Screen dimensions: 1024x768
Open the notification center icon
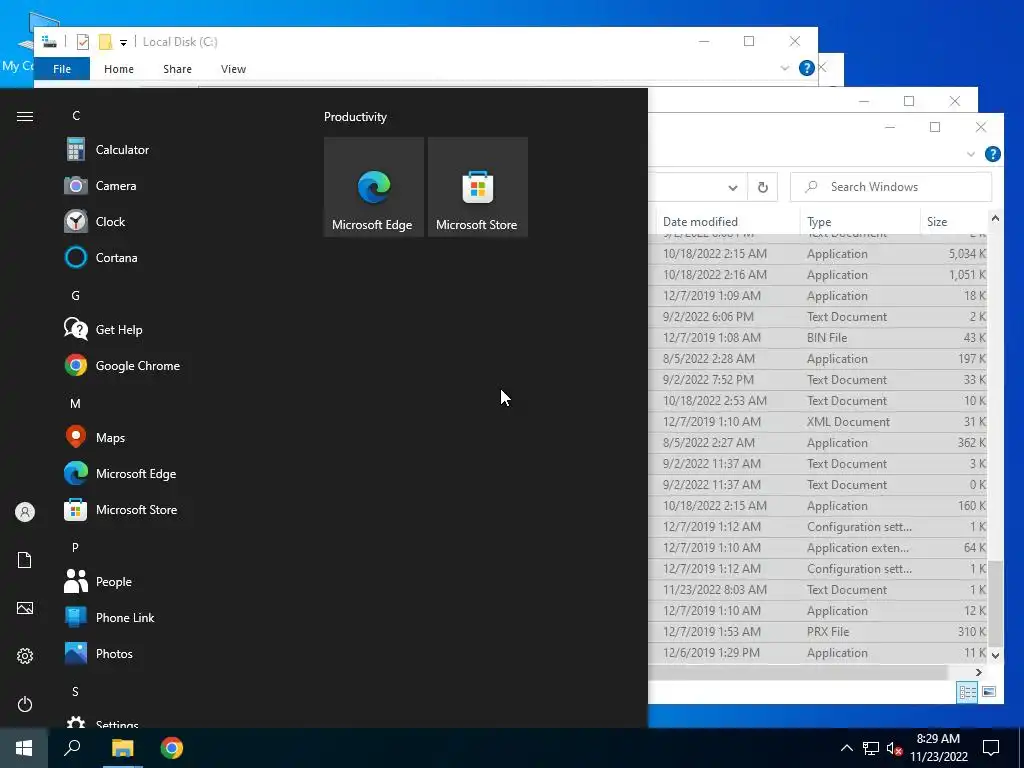(x=991, y=748)
